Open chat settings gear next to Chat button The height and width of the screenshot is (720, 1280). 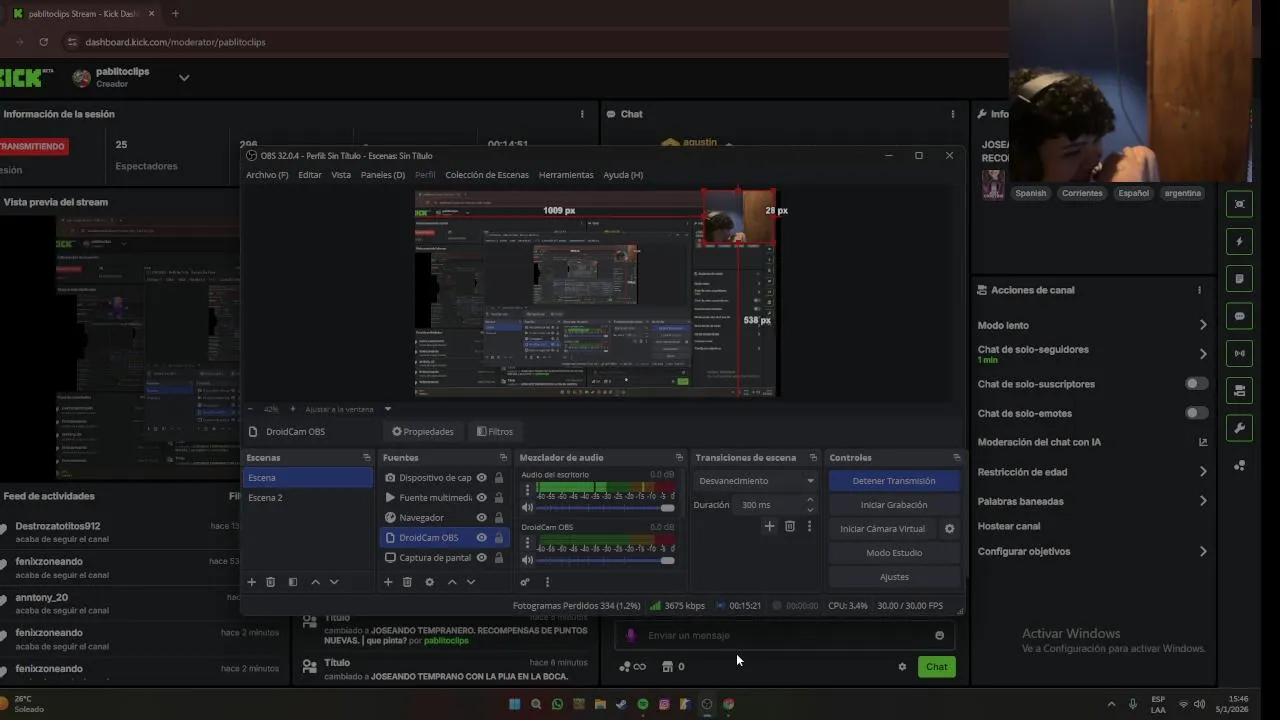[902, 667]
